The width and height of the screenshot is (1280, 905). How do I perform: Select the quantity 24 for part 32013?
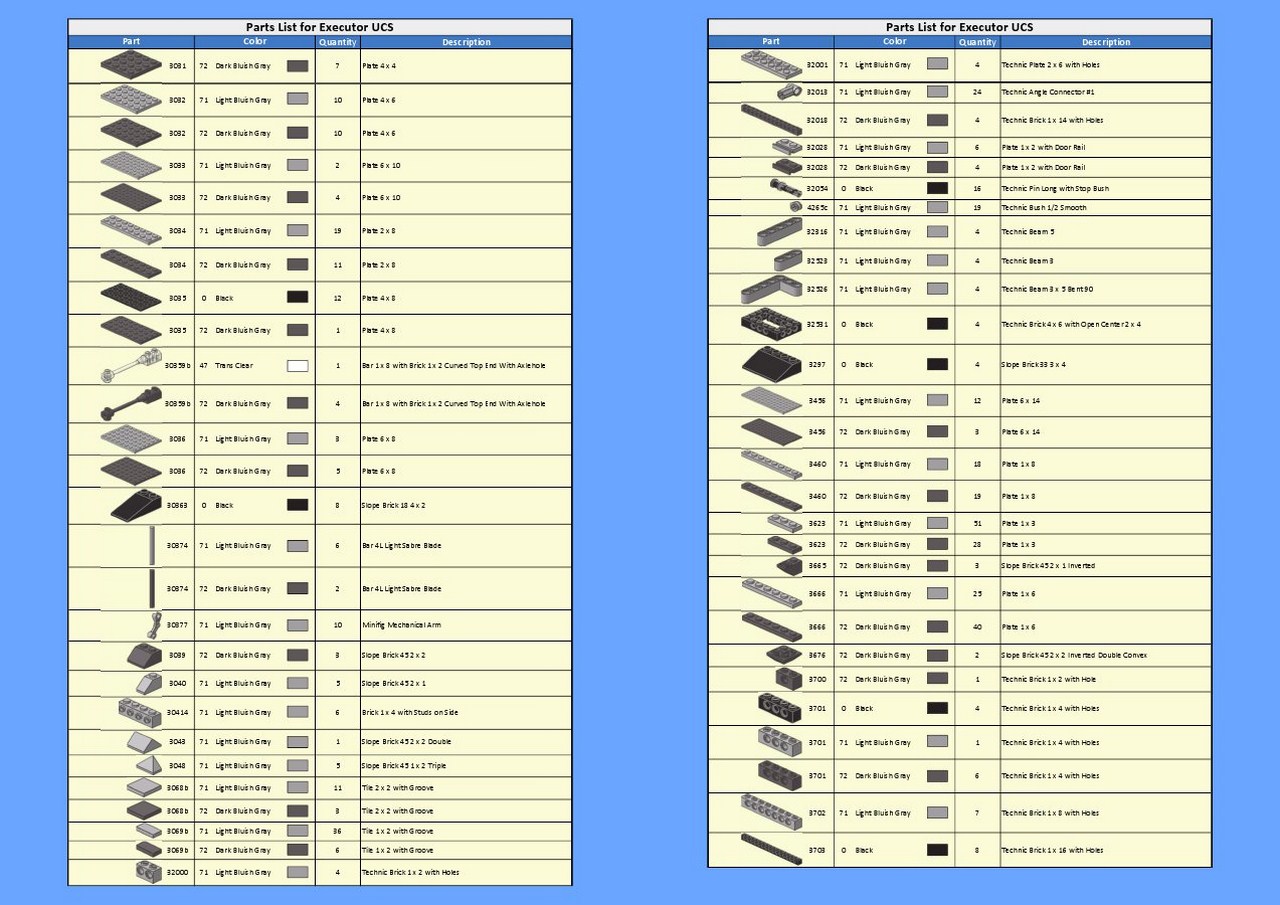977,92
